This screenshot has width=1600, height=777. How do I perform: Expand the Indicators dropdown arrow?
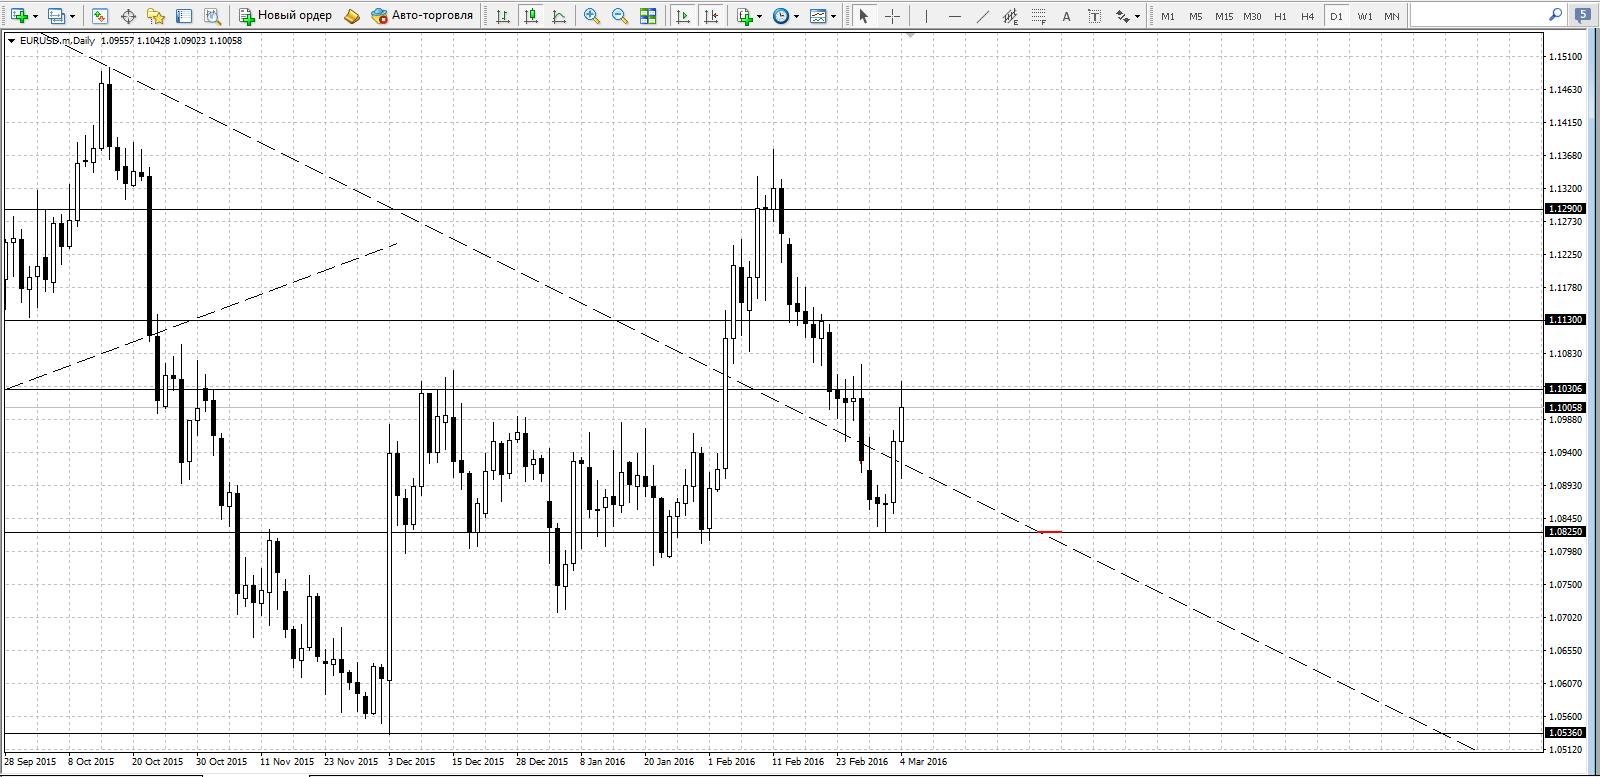click(x=760, y=16)
